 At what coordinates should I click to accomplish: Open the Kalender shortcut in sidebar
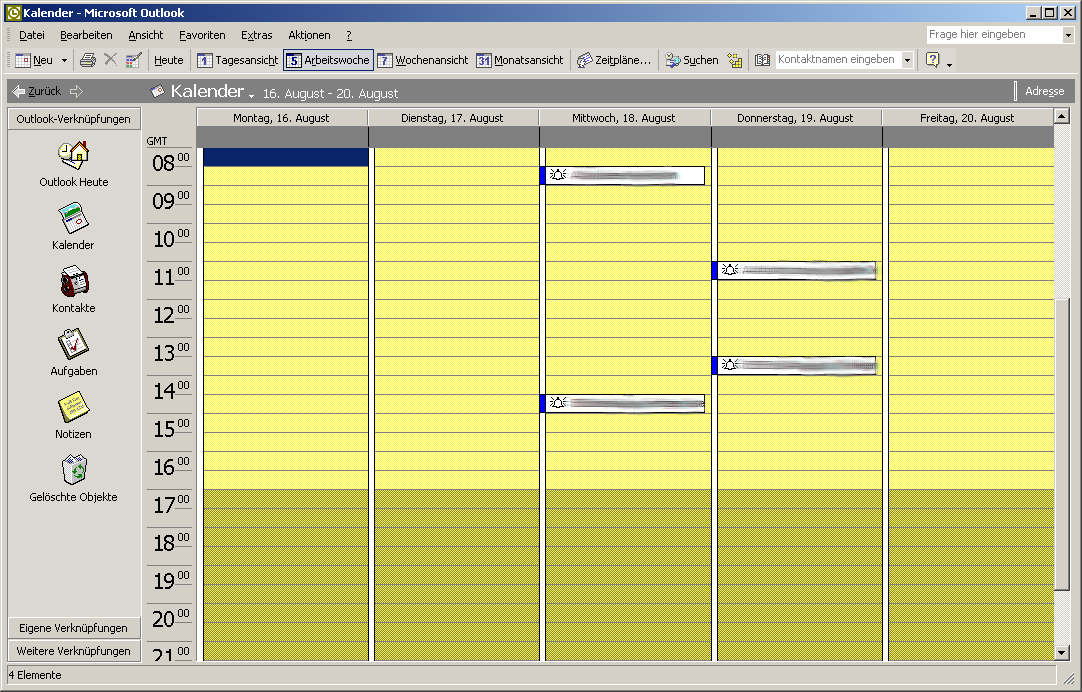click(73, 226)
